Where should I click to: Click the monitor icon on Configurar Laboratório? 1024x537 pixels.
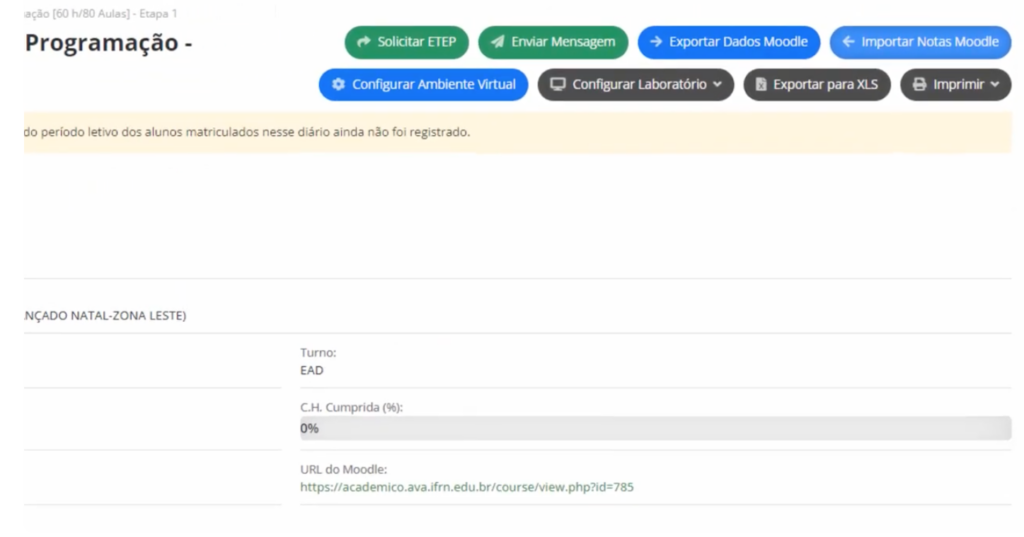point(558,85)
